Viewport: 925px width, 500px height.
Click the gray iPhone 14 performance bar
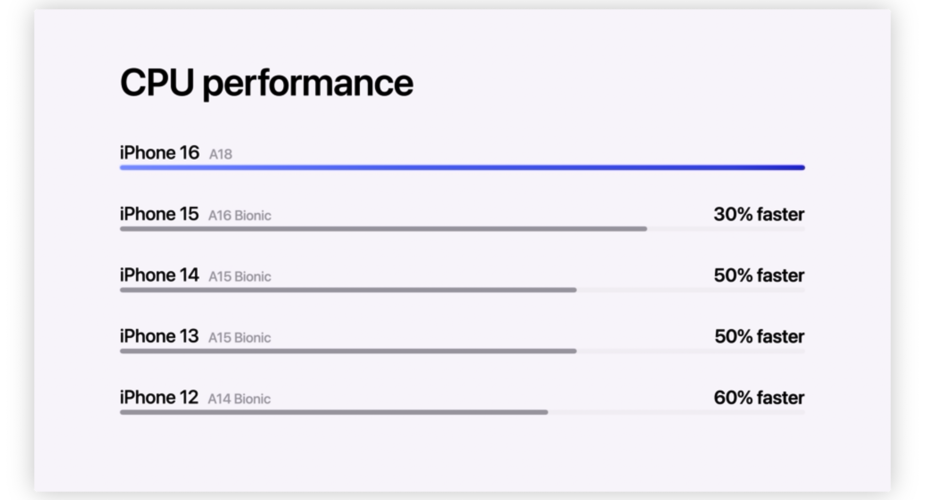click(348, 290)
